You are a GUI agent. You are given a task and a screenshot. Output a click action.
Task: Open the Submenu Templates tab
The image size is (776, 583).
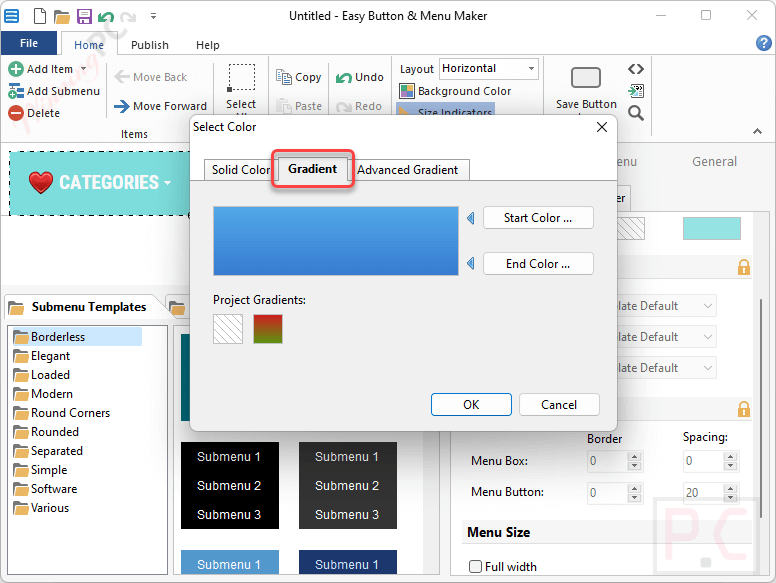click(82, 307)
